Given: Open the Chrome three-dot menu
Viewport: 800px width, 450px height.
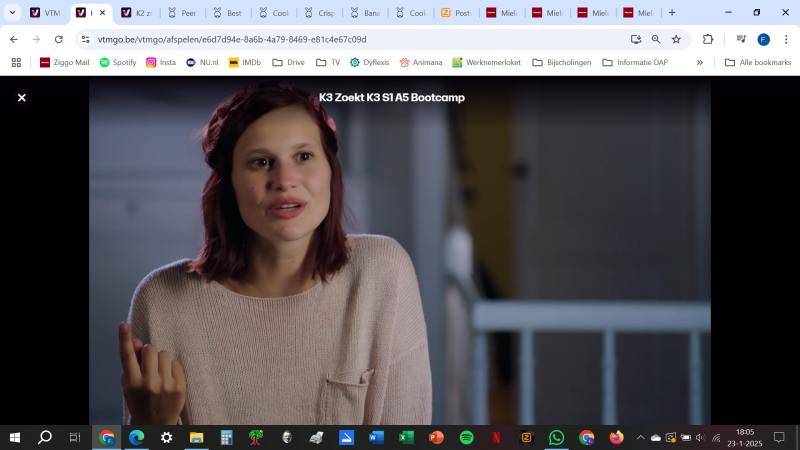Looking at the screenshot, I should pos(786,39).
